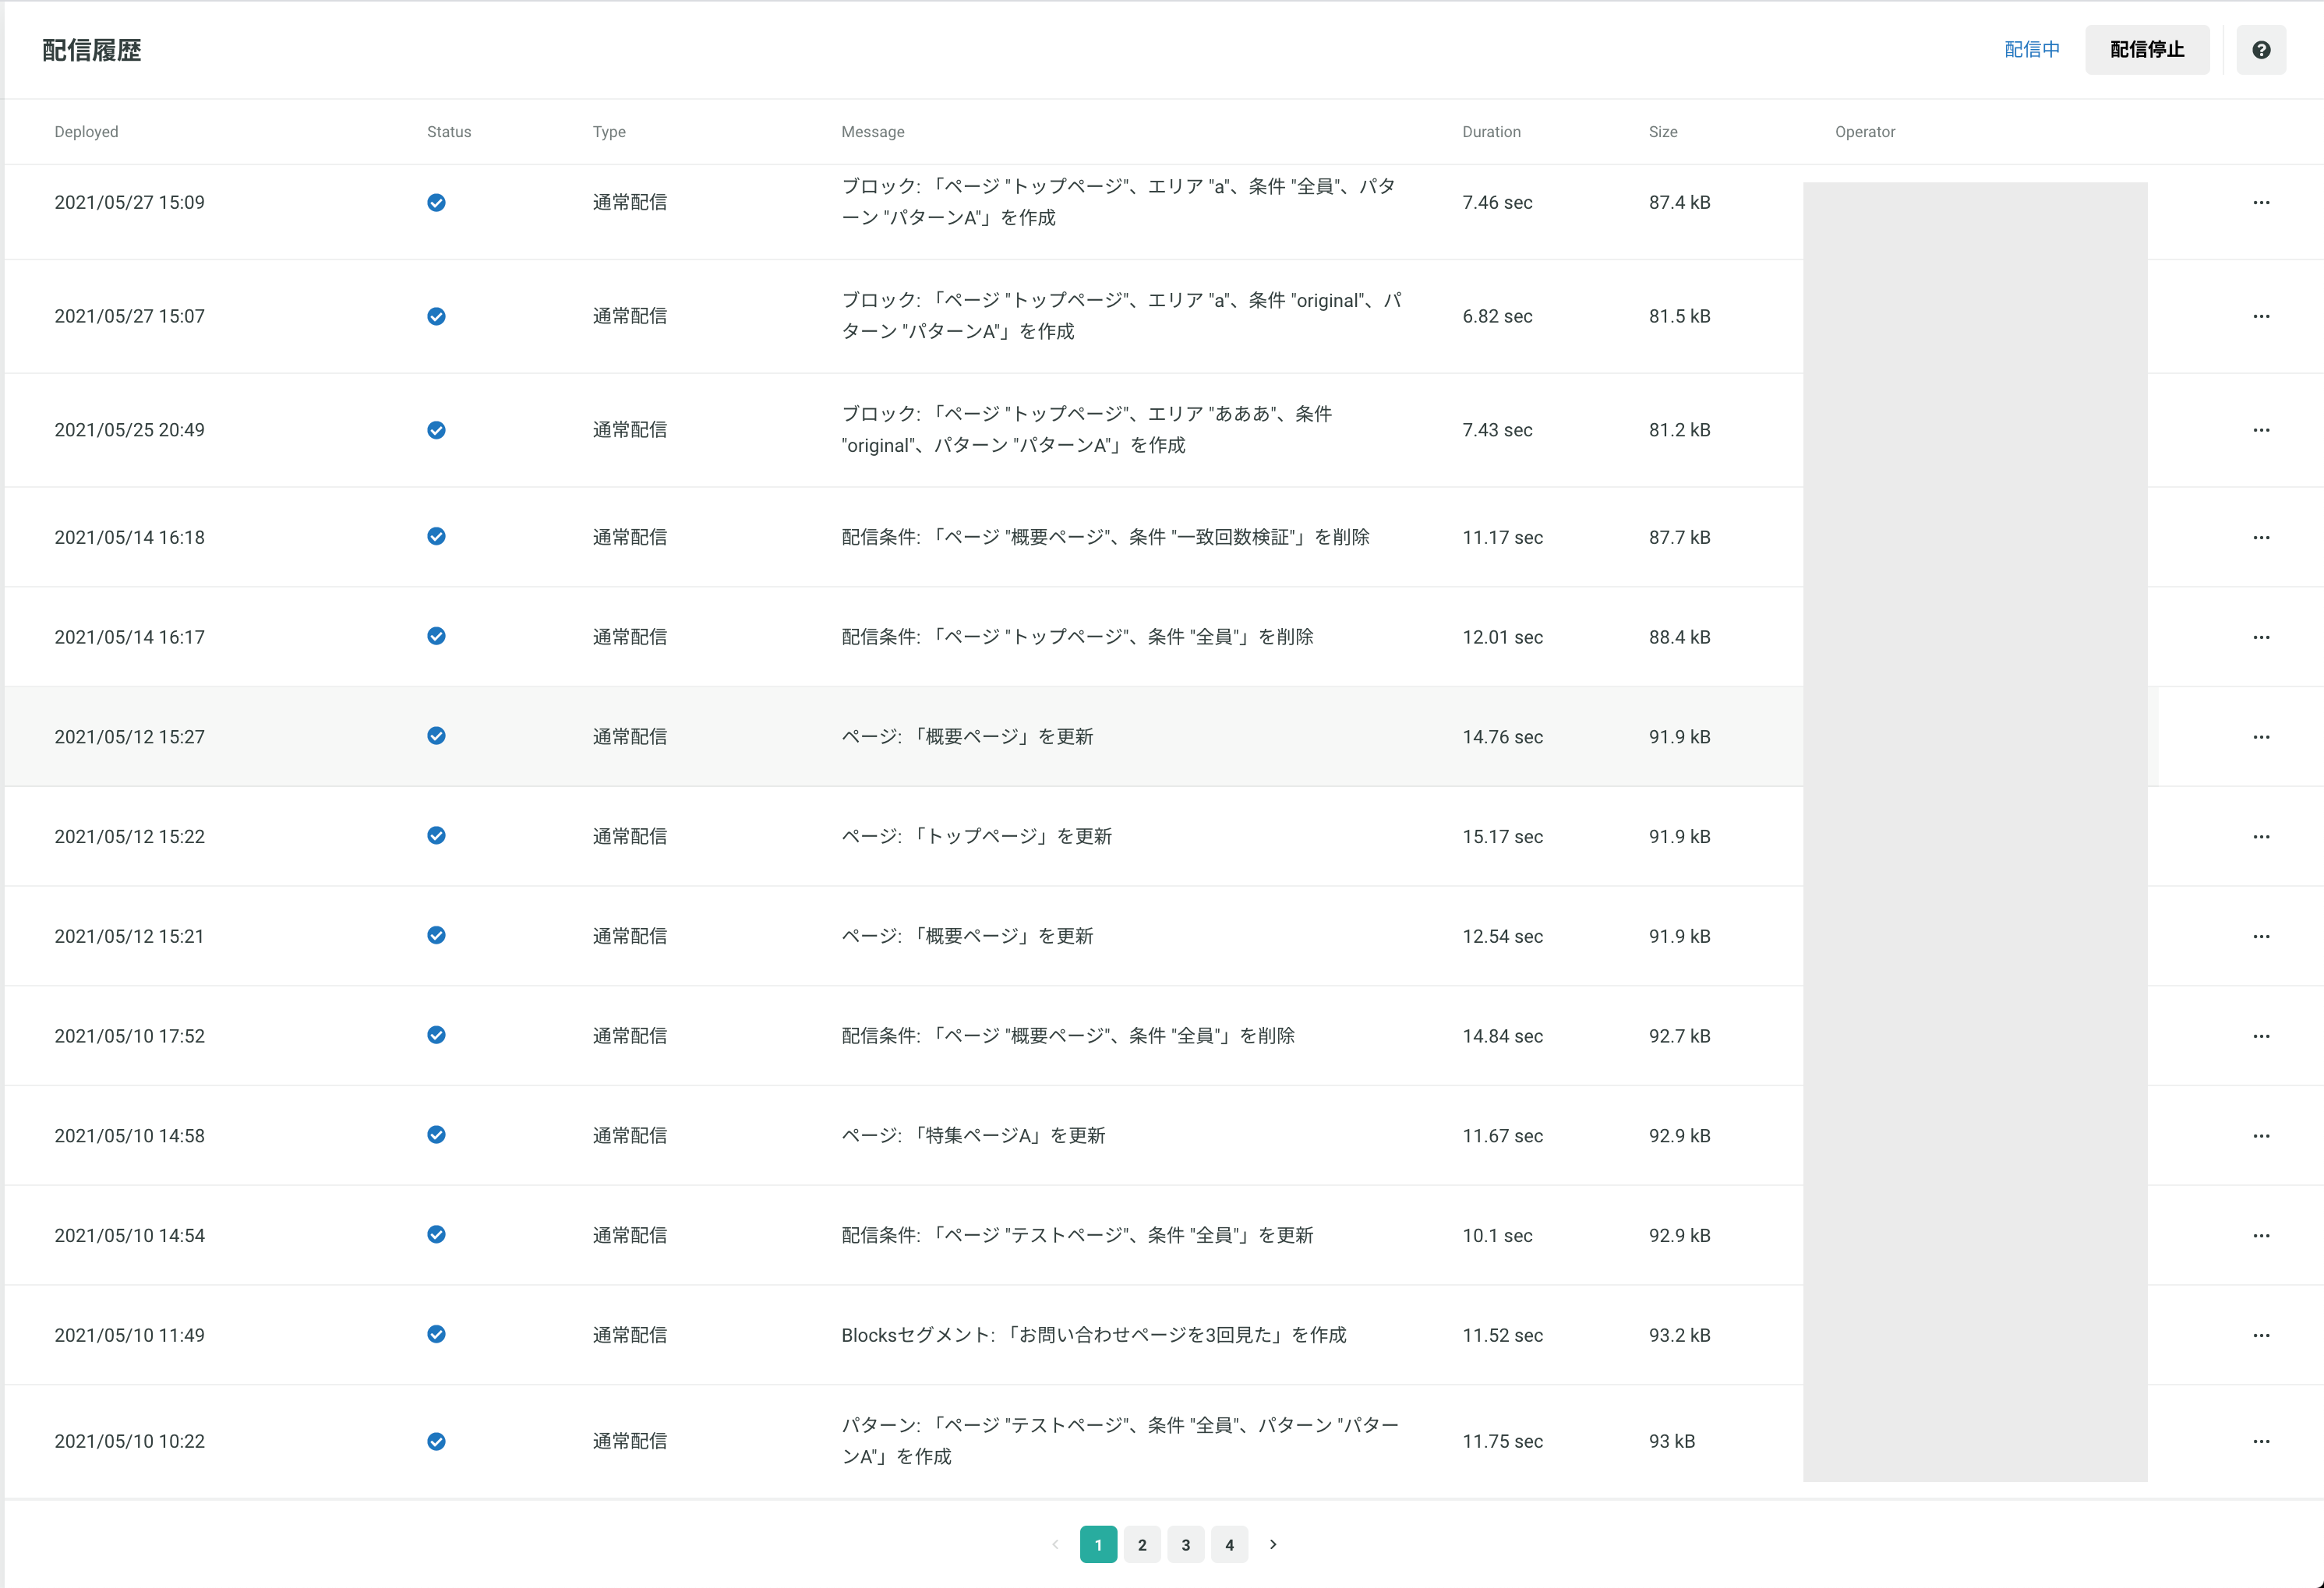Open more options for 2021/05/12 15:27 row
The image size is (2324, 1588).
pos(2261,737)
